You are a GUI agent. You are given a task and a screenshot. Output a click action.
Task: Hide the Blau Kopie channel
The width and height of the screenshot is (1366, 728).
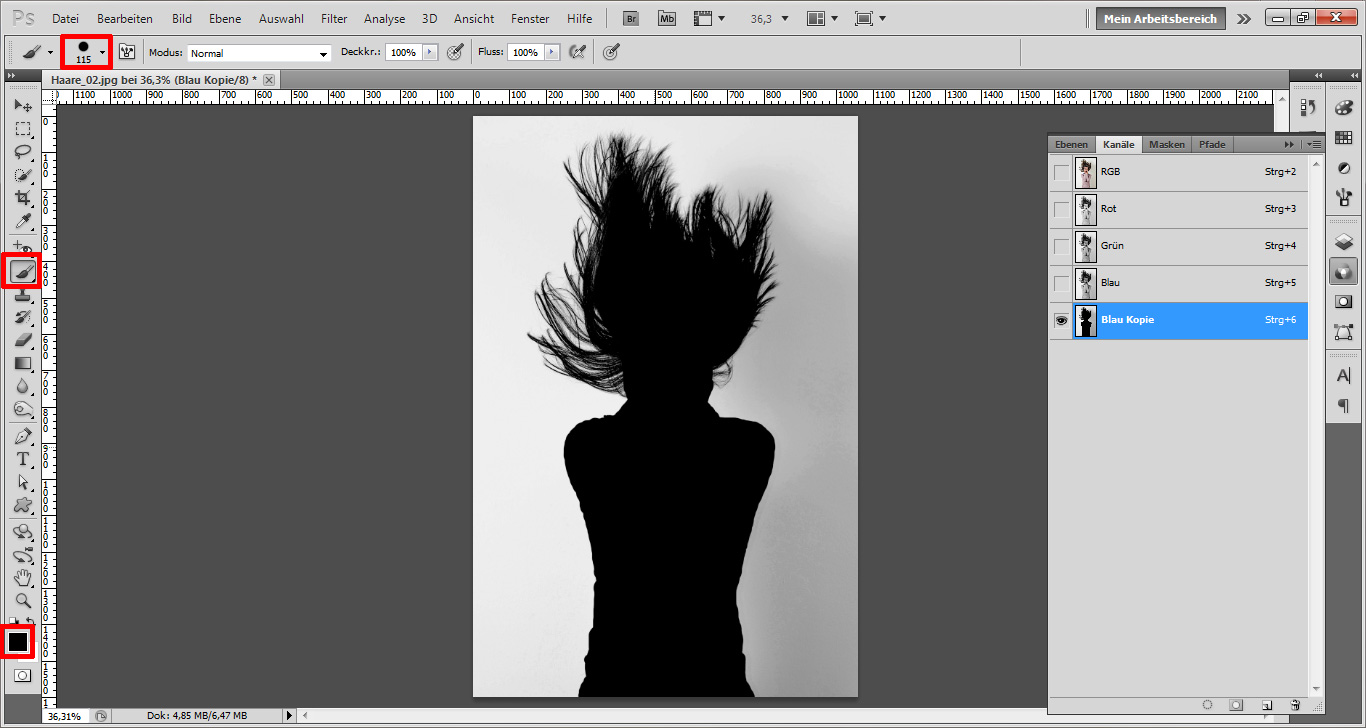pos(1061,320)
